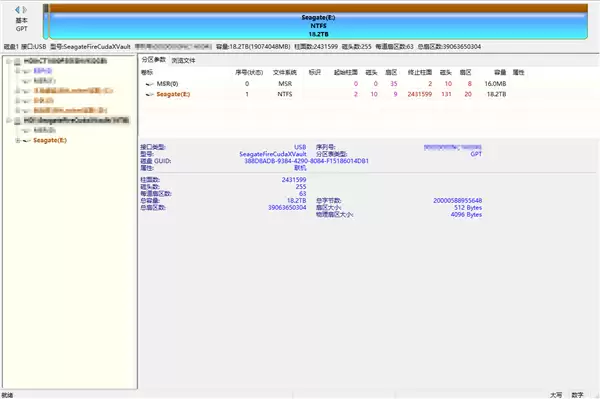Click the MSR(0) partition icon in the table
Screen dimensions: 600x399
click(x=149, y=84)
